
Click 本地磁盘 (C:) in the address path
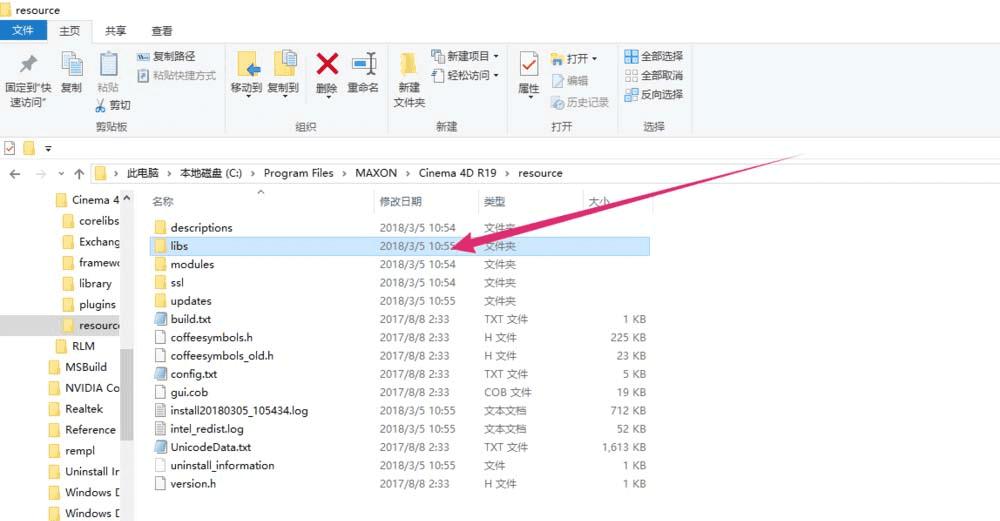(211, 173)
